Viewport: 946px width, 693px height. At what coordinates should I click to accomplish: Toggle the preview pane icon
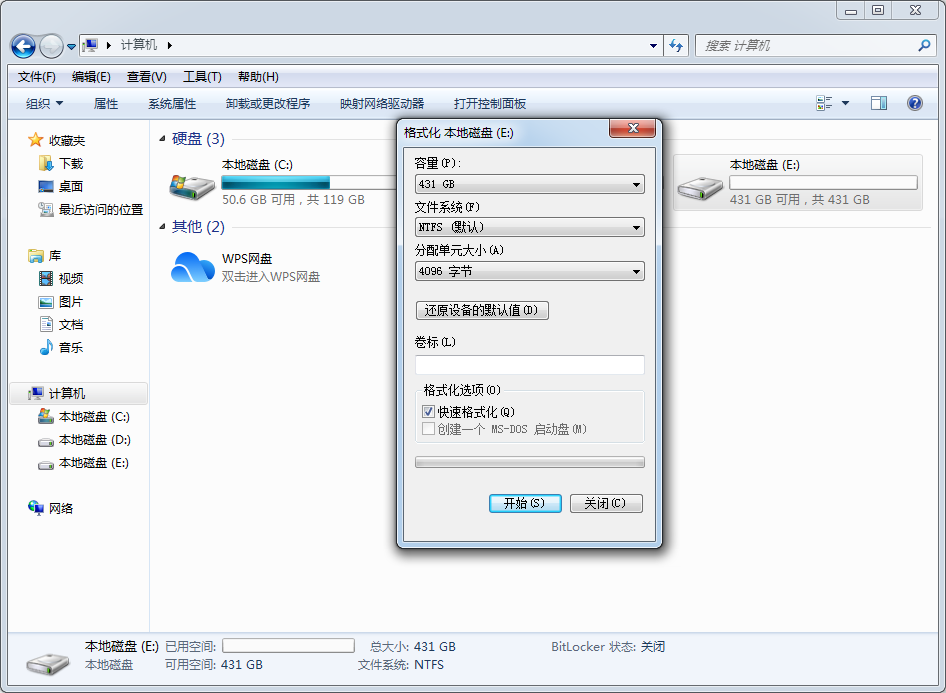[879, 103]
